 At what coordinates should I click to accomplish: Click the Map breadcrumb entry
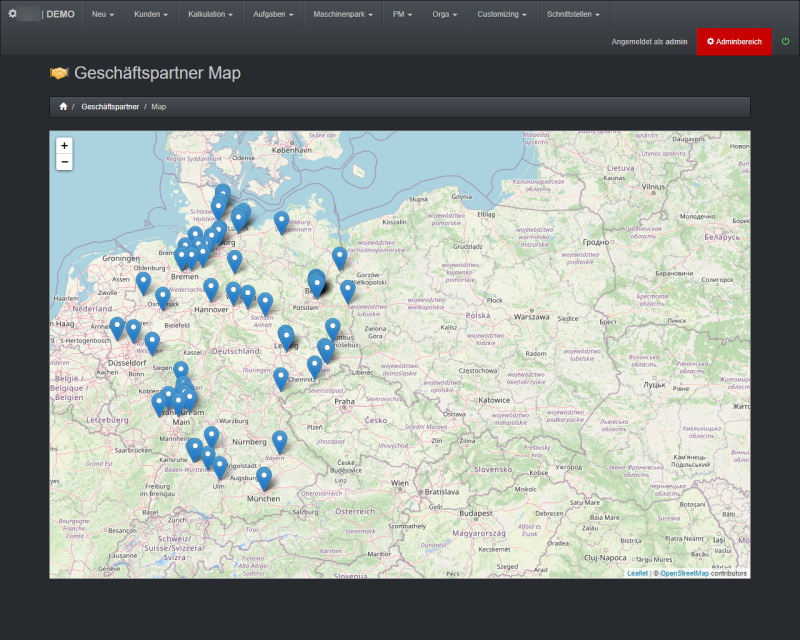(158, 107)
